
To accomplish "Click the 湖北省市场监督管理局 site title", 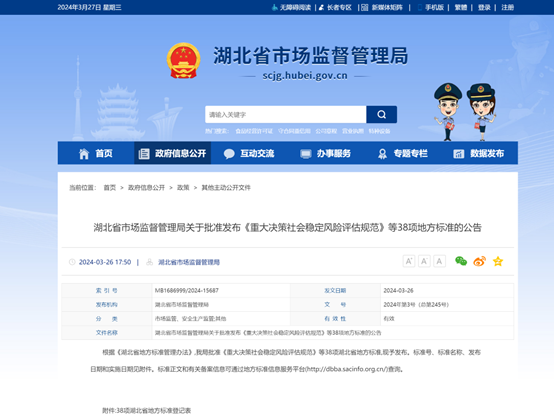I will click(311, 55).
